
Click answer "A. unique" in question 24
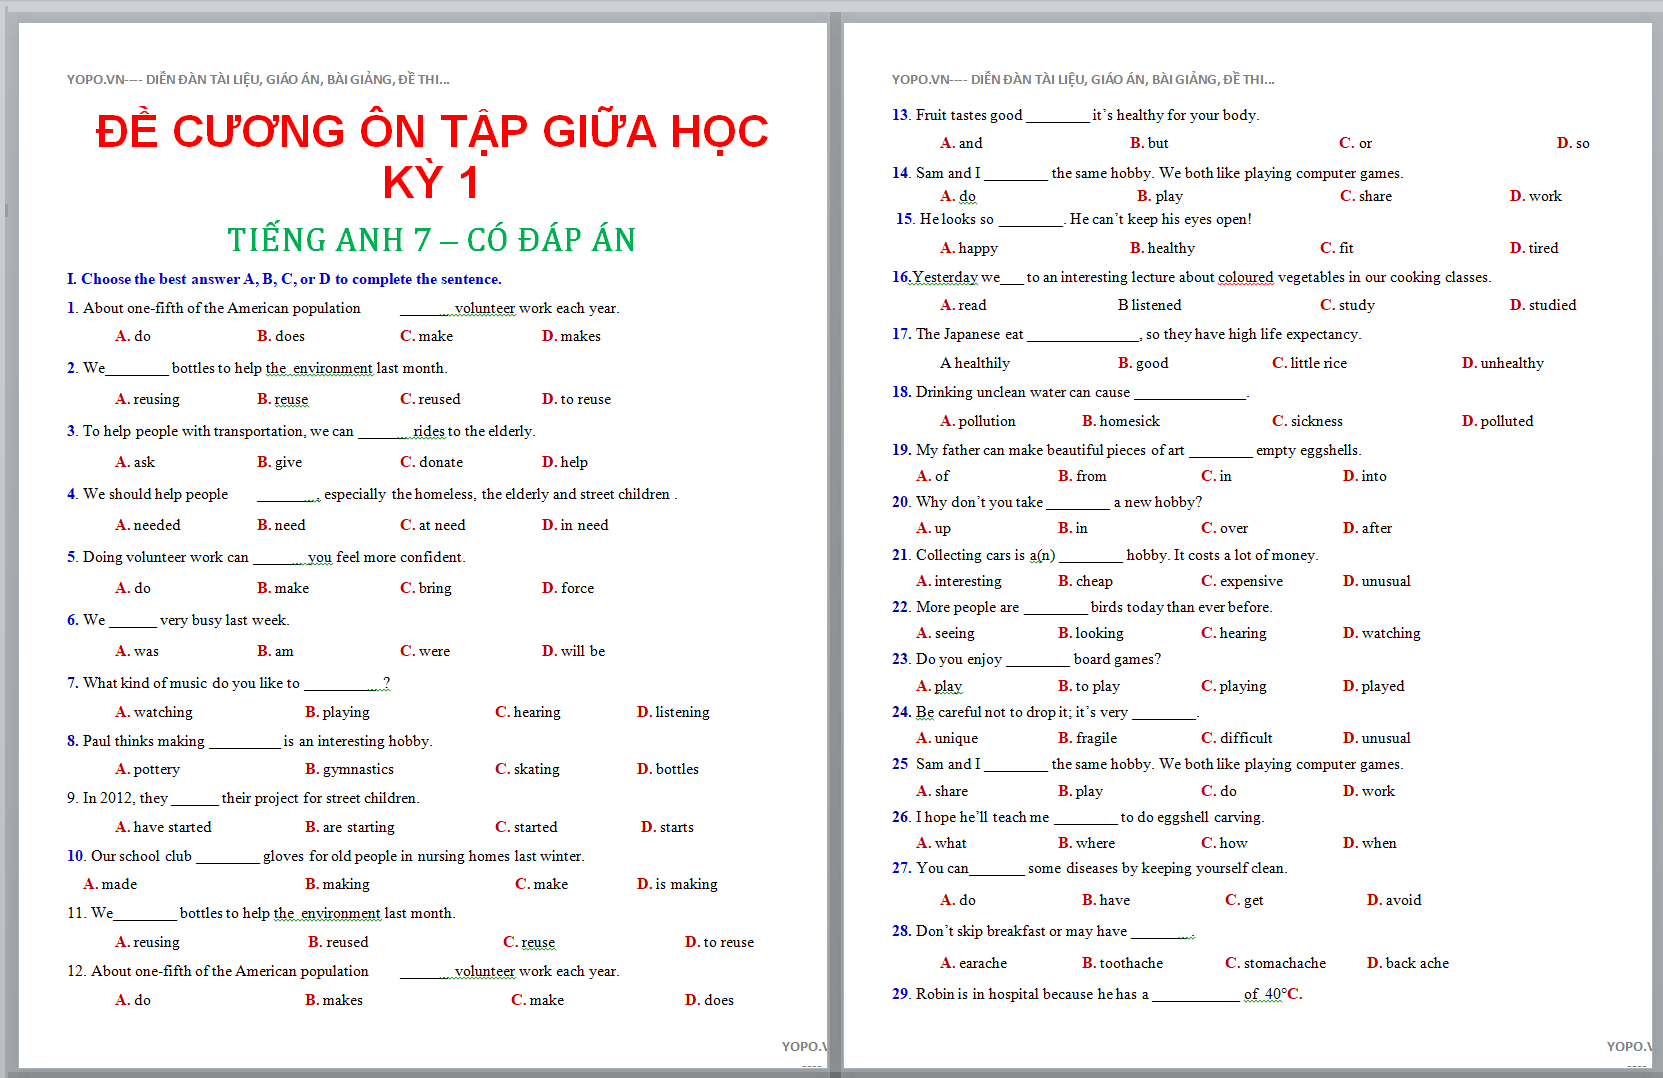click(947, 738)
